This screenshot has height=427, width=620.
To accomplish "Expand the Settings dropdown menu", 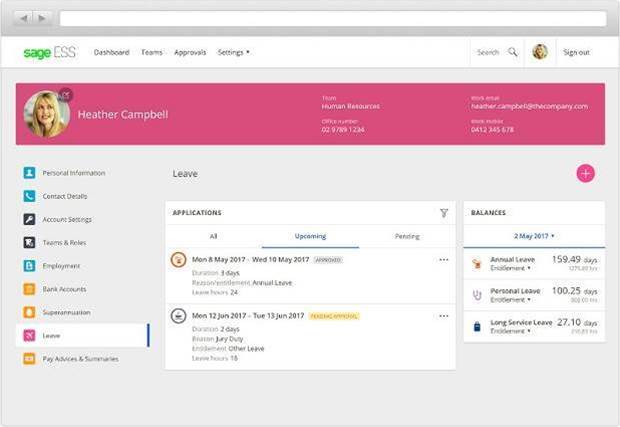I will tap(233, 52).
